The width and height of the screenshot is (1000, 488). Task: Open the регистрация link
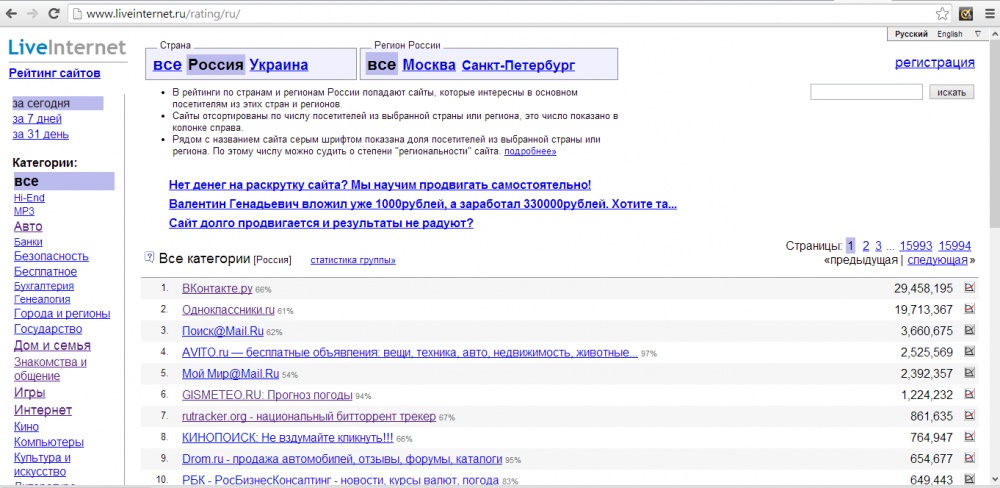coord(935,63)
